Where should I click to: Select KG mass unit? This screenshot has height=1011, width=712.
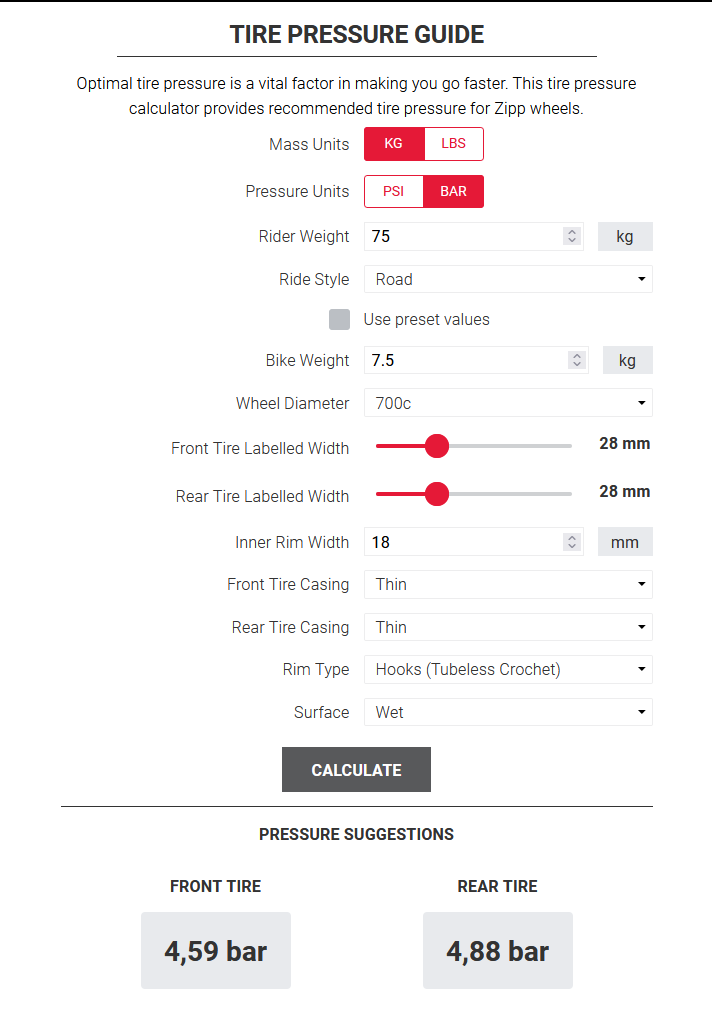click(394, 144)
